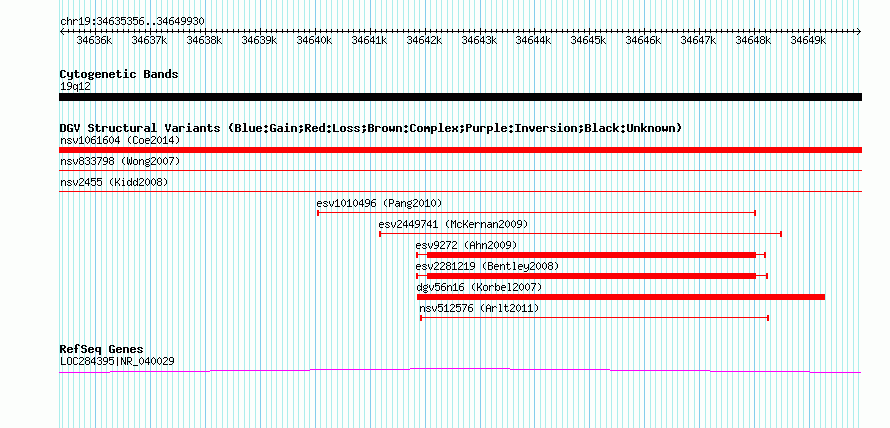
Task: Click the 34649k ruler tick label
Action: click(807, 40)
